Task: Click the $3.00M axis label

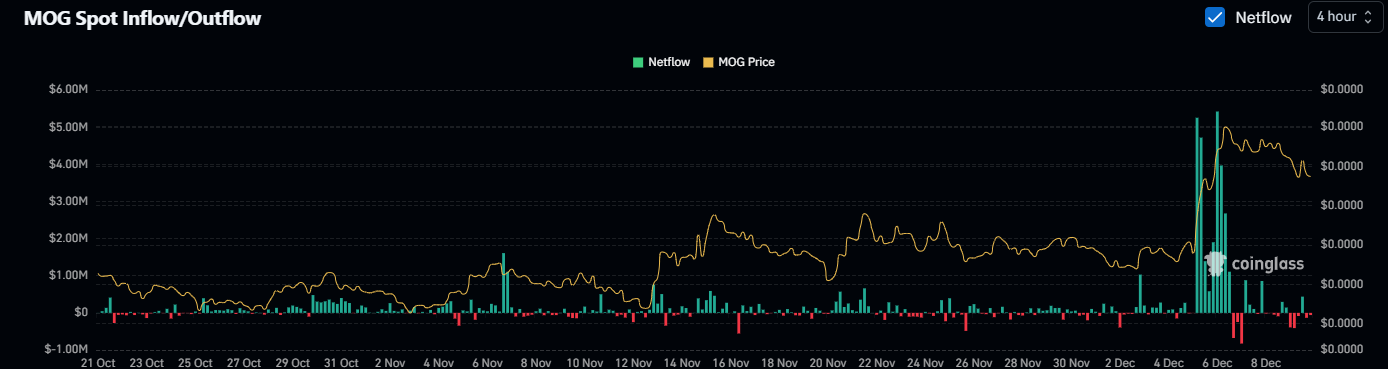Action: tap(69, 201)
